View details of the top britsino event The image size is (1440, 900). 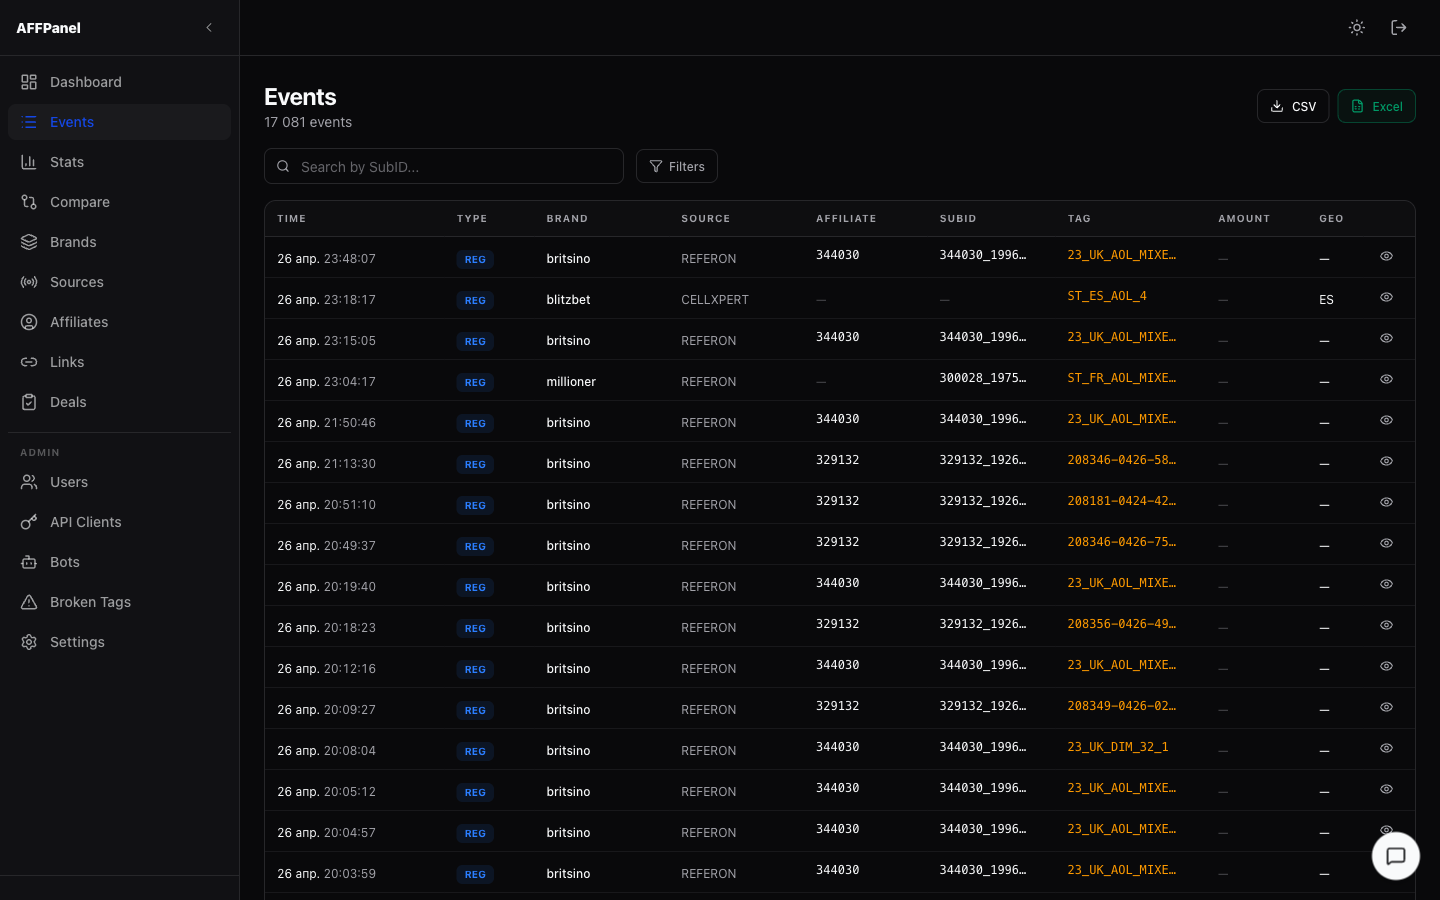(x=1386, y=256)
